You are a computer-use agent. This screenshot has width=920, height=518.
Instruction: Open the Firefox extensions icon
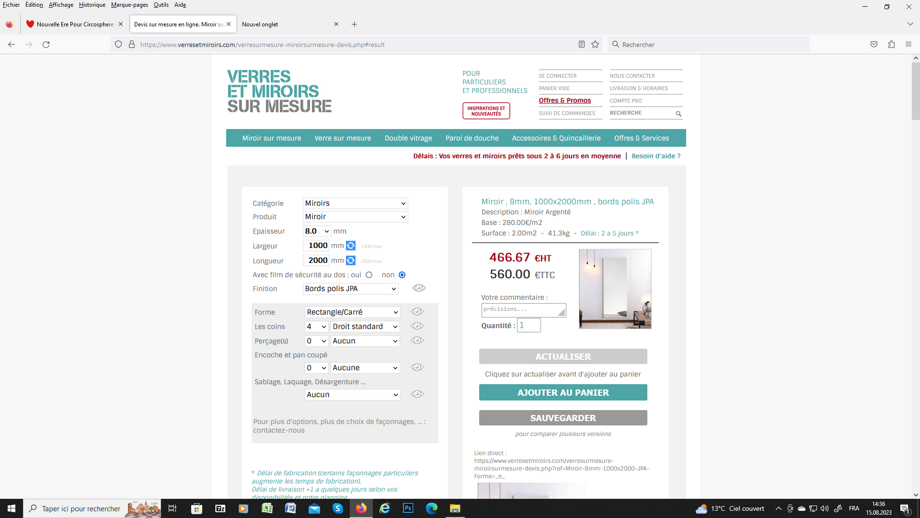click(891, 44)
